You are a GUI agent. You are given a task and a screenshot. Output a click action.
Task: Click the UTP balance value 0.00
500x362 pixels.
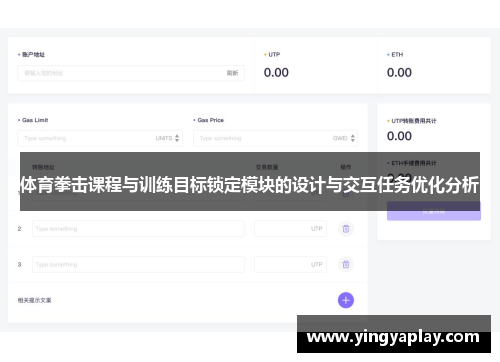(276, 72)
